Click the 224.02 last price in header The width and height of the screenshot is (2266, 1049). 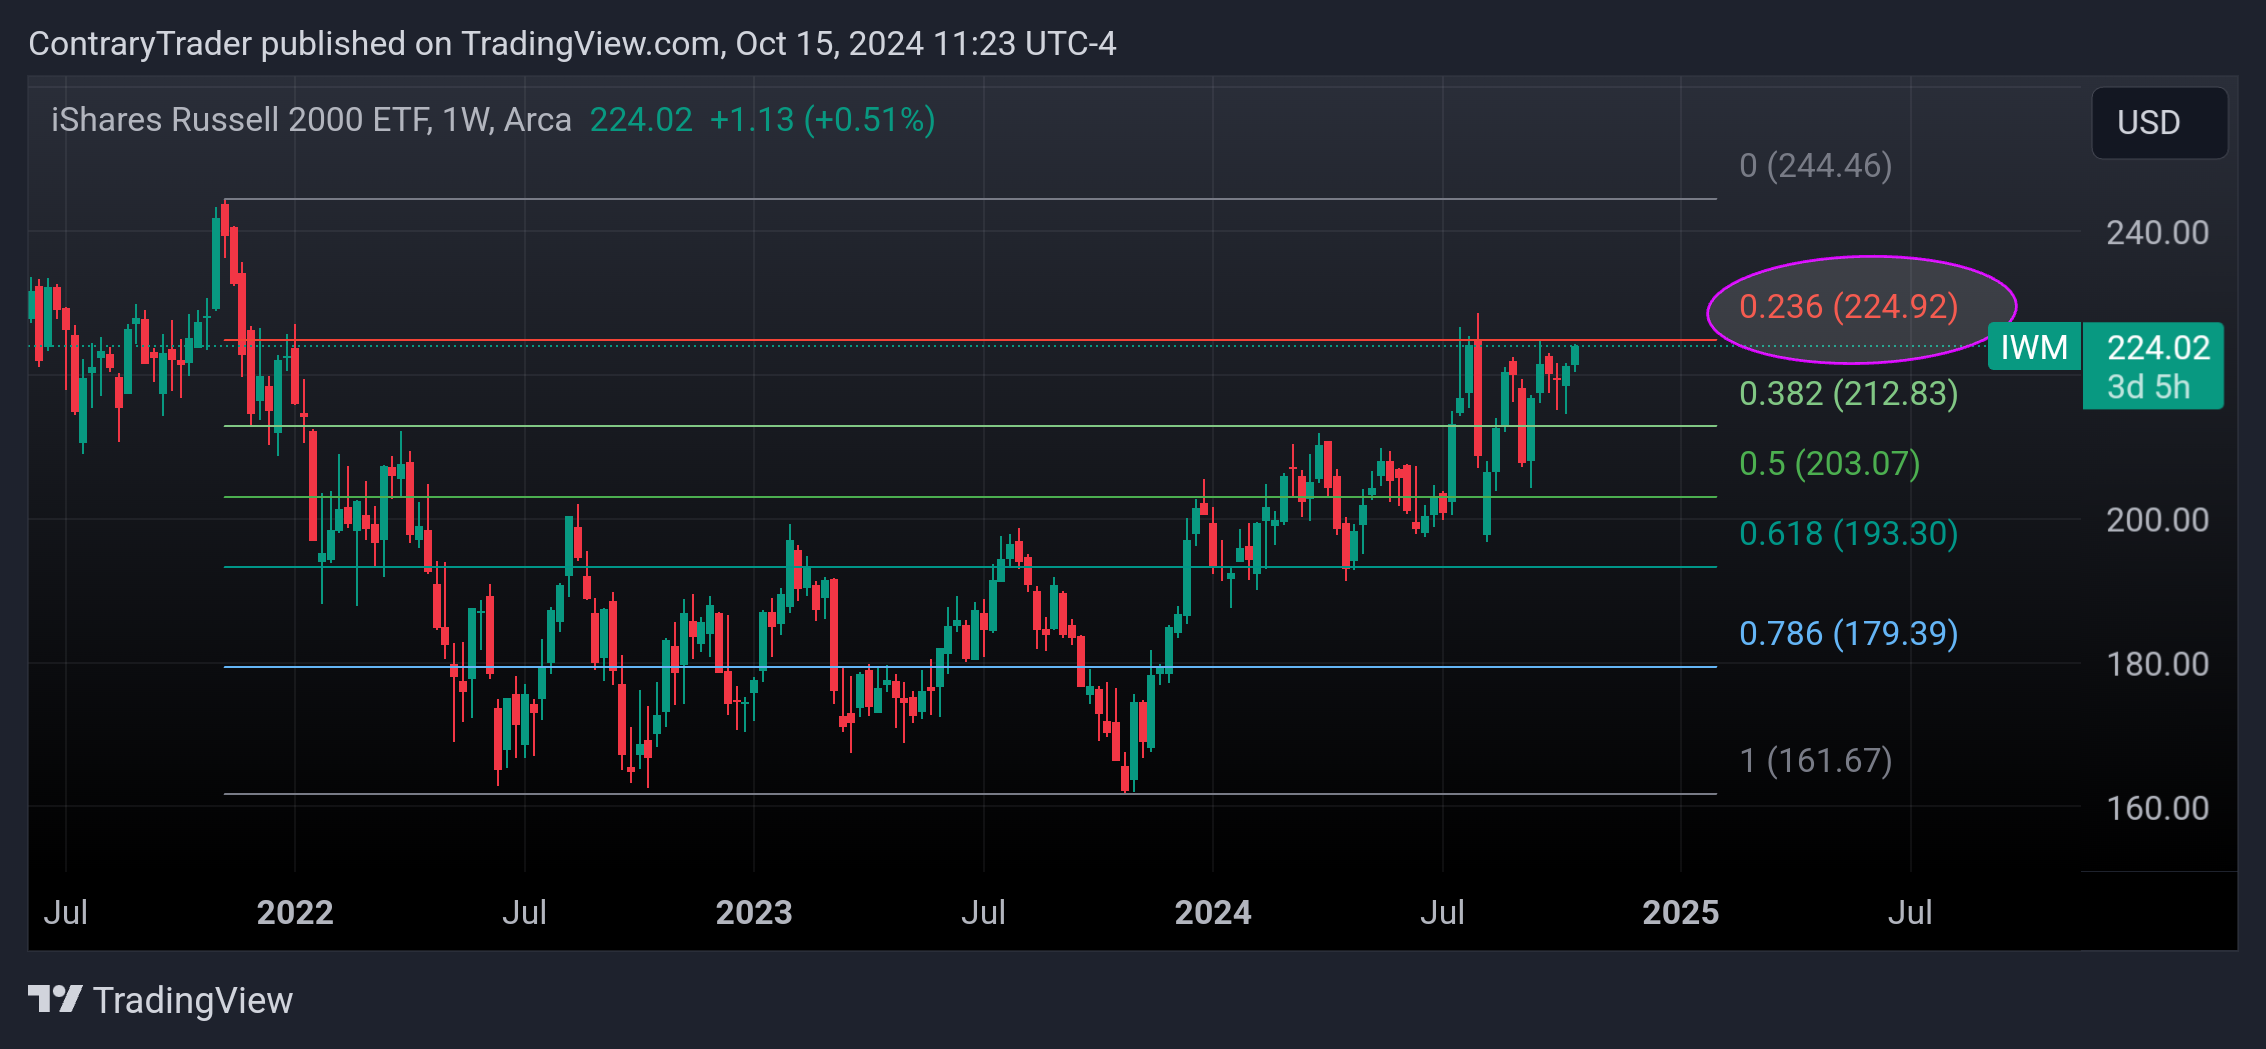(641, 120)
